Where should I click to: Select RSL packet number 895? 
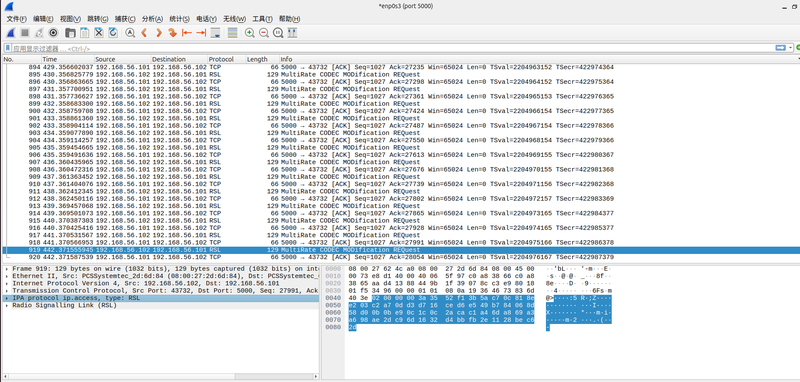(x=401, y=74)
